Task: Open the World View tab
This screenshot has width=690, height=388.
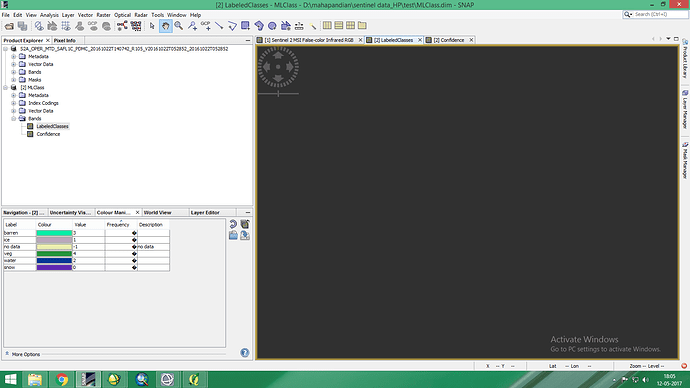Action: tap(158, 212)
